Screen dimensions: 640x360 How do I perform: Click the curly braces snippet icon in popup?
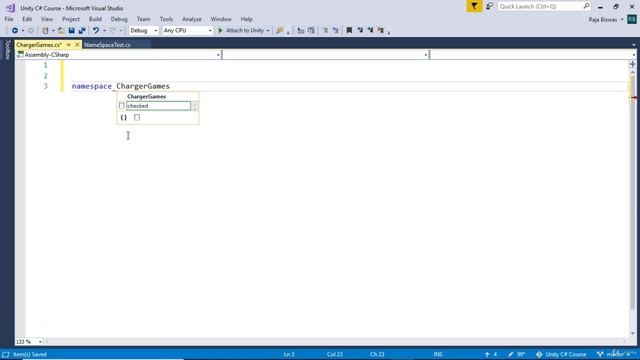[x=124, y=118]
